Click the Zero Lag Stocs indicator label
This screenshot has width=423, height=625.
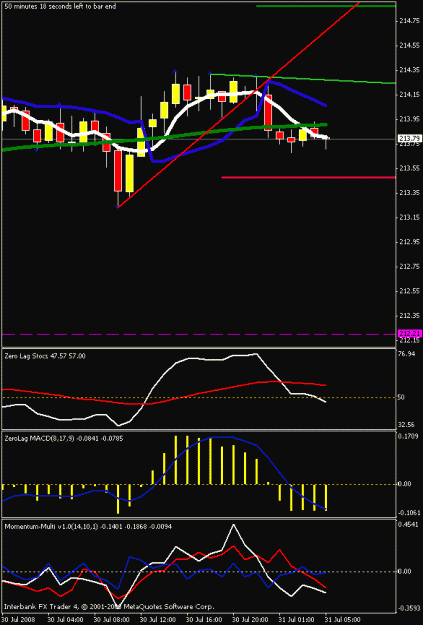pyautogui.click(x=45, y=356)
